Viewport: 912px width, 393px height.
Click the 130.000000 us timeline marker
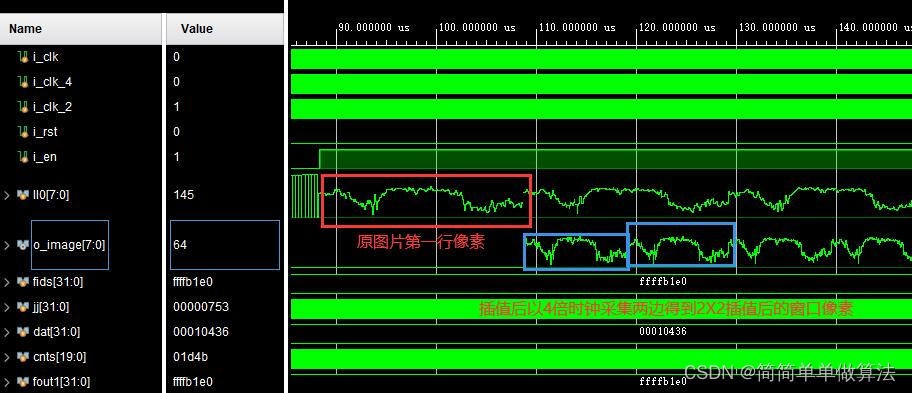point(776,27)
